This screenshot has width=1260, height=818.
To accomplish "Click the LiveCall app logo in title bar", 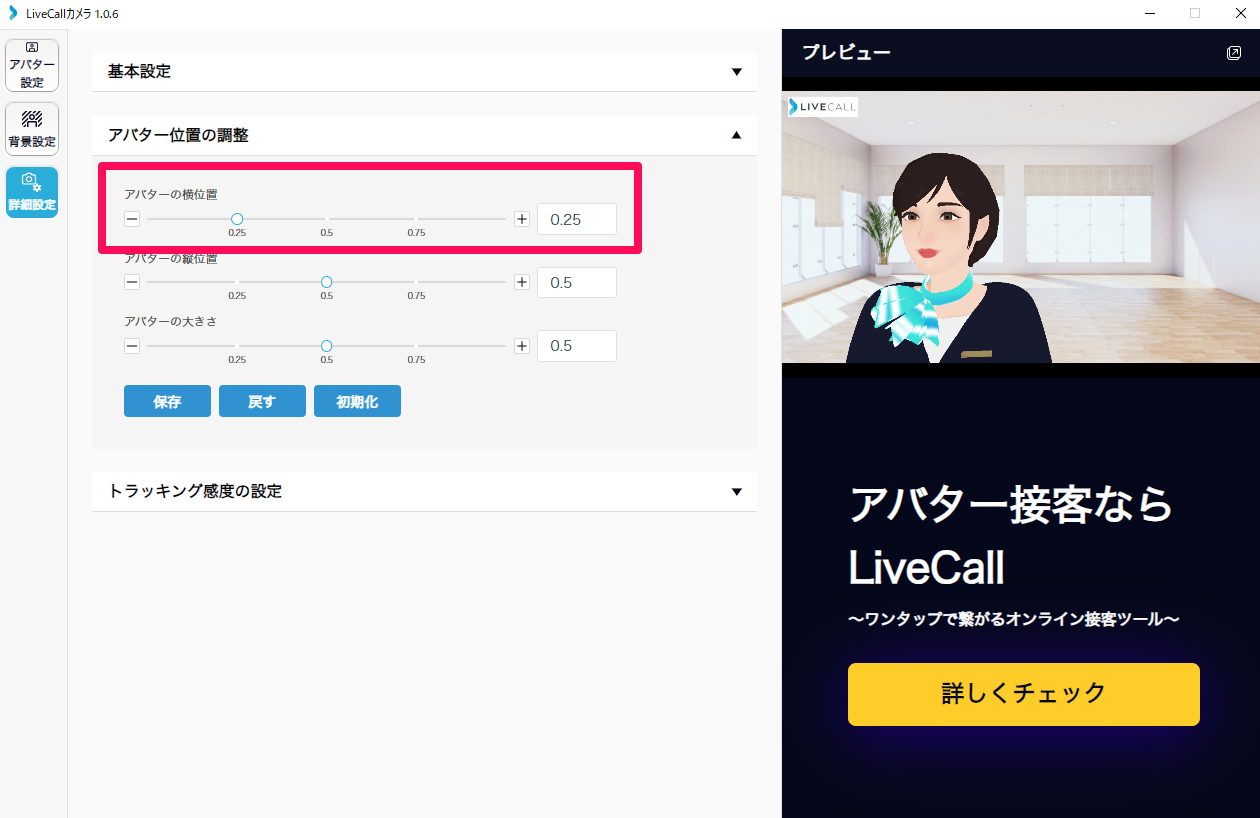I will [14, 14].
